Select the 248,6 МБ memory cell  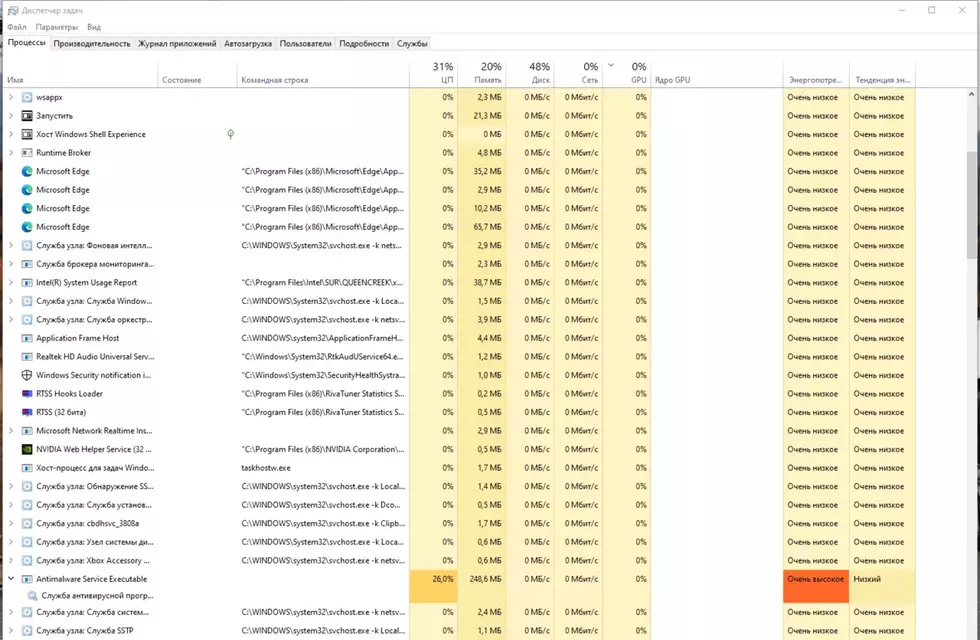point(482,586)
